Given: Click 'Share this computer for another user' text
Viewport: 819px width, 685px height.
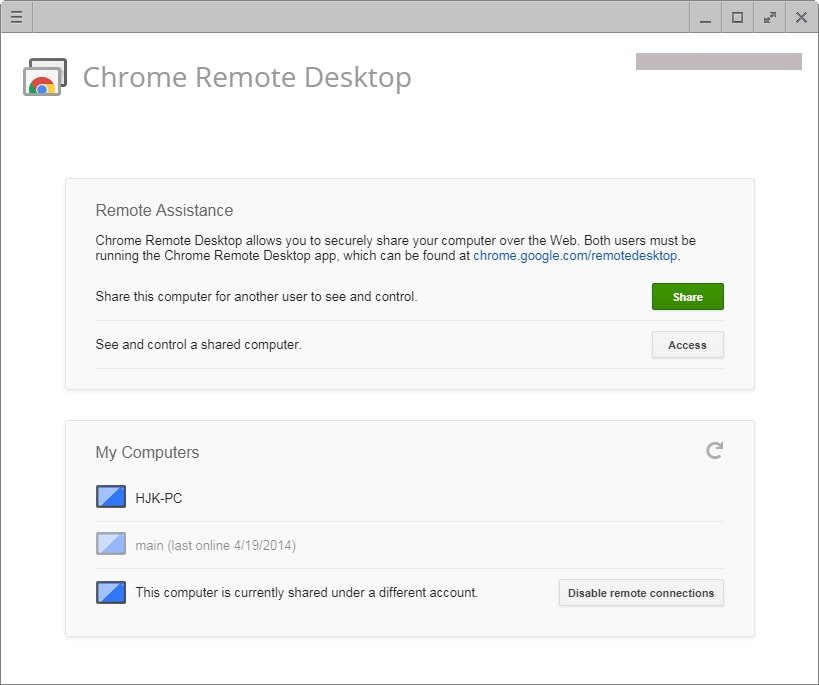Looking at the screenshot, I should pos(256,296).
